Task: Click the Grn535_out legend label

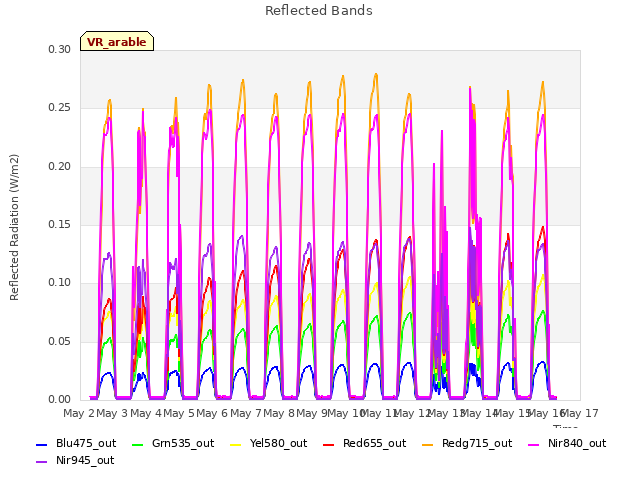Action: [183, 443]
